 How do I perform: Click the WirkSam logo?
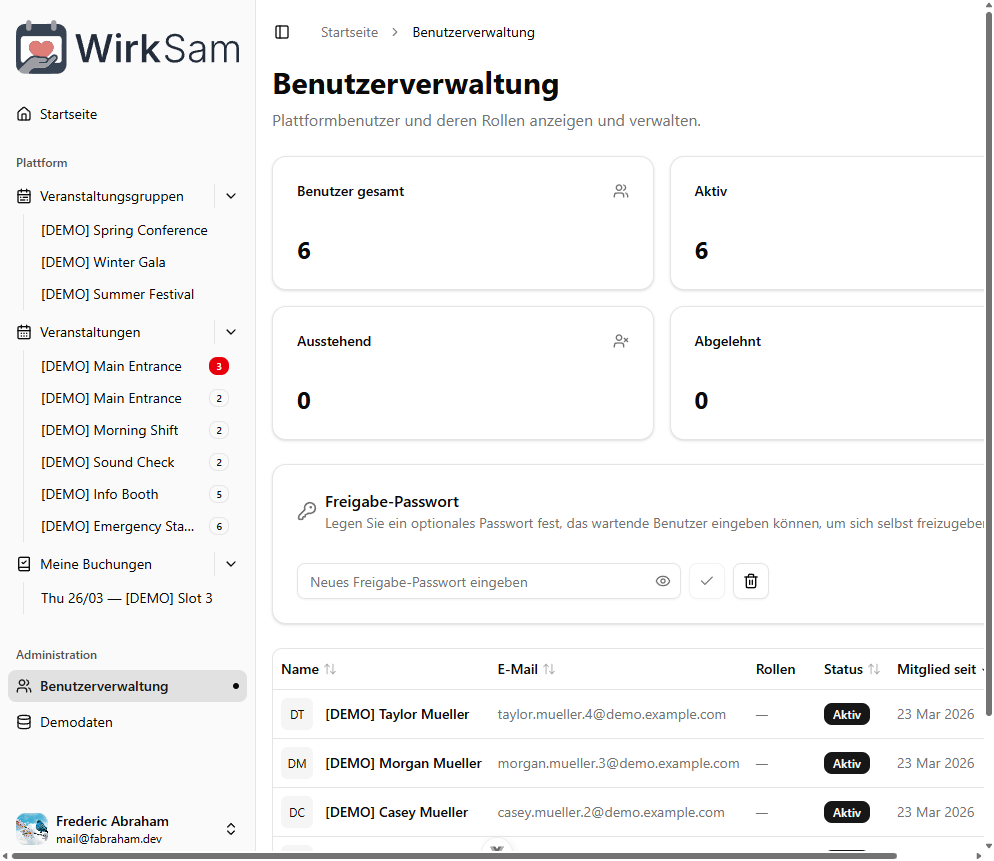(x=127, y=48)
